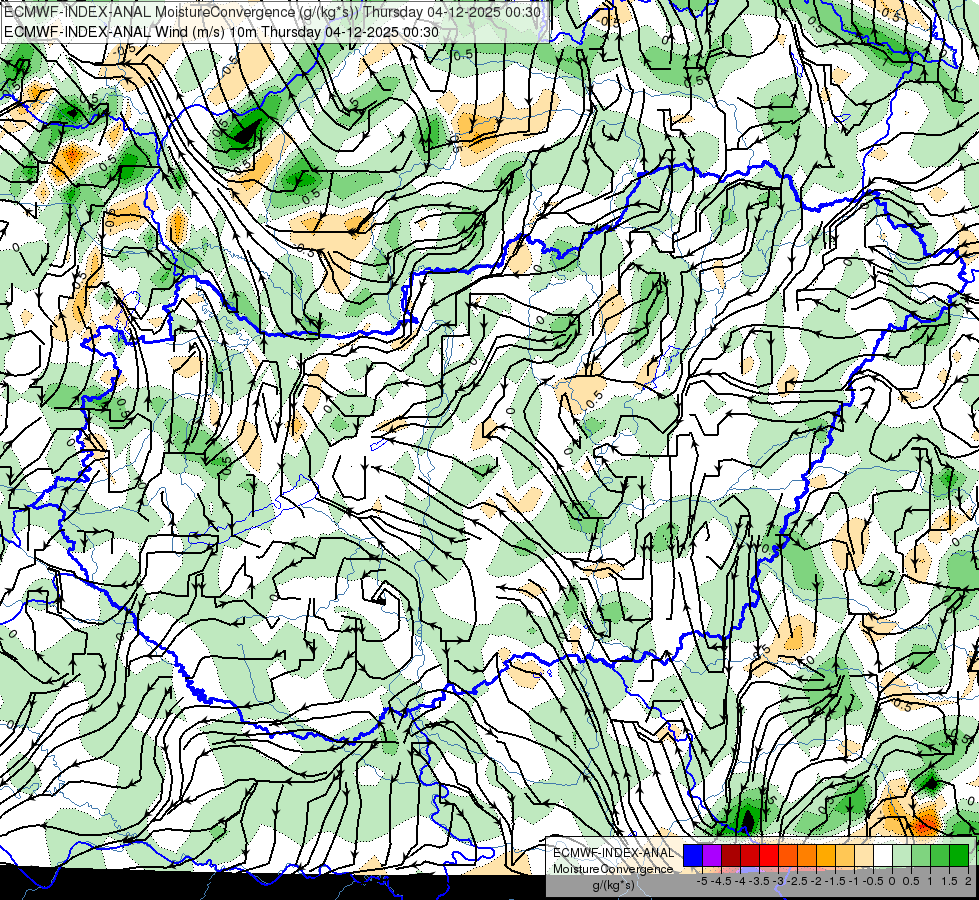Viewport: 979px width, 900px height.
Task: Click the 'ECMWF-INDEX-ANAL' label inside the legend box
Action: 613,853
